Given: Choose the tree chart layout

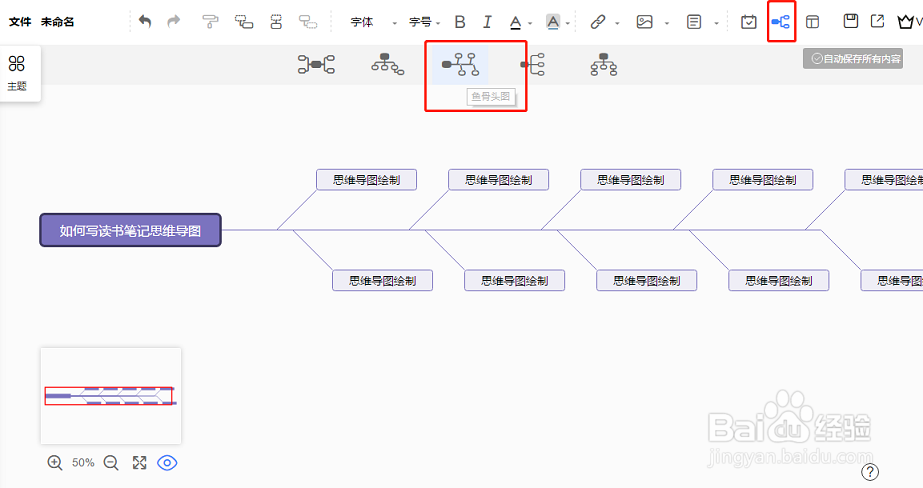Looking at the screenshot, I should 604,64.
